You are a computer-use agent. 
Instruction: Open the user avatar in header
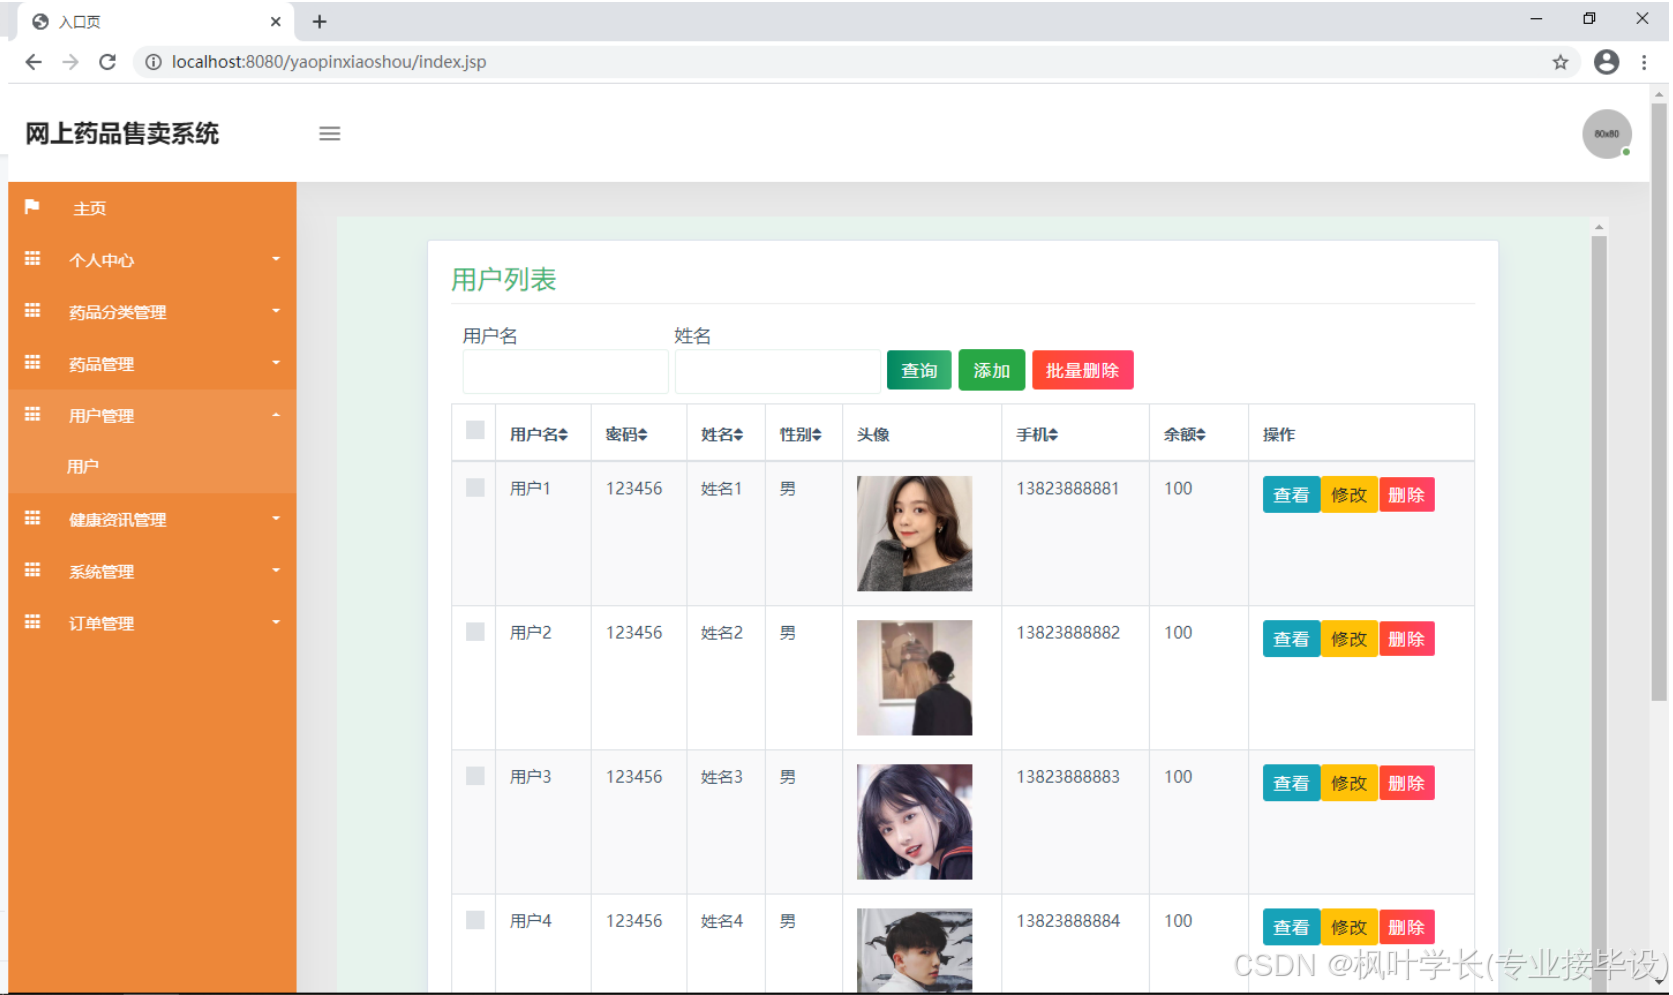point(1606,134)
